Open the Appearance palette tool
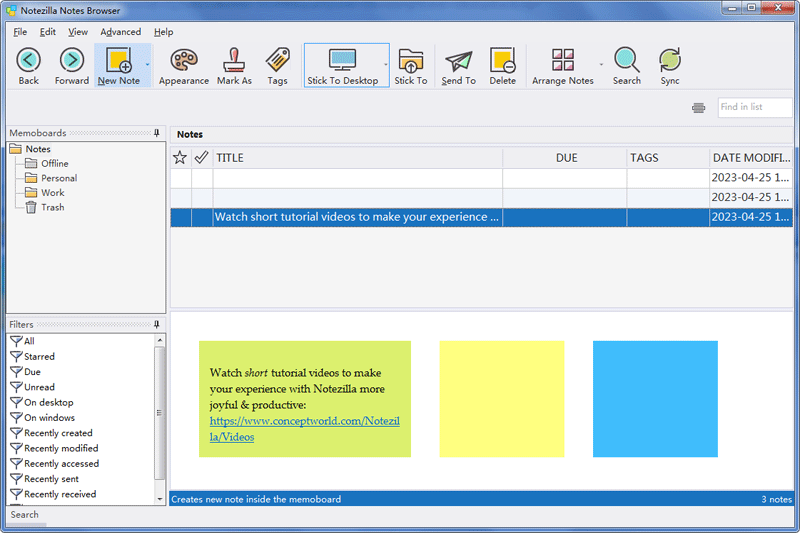800x533 pixels. coord(184,66)
